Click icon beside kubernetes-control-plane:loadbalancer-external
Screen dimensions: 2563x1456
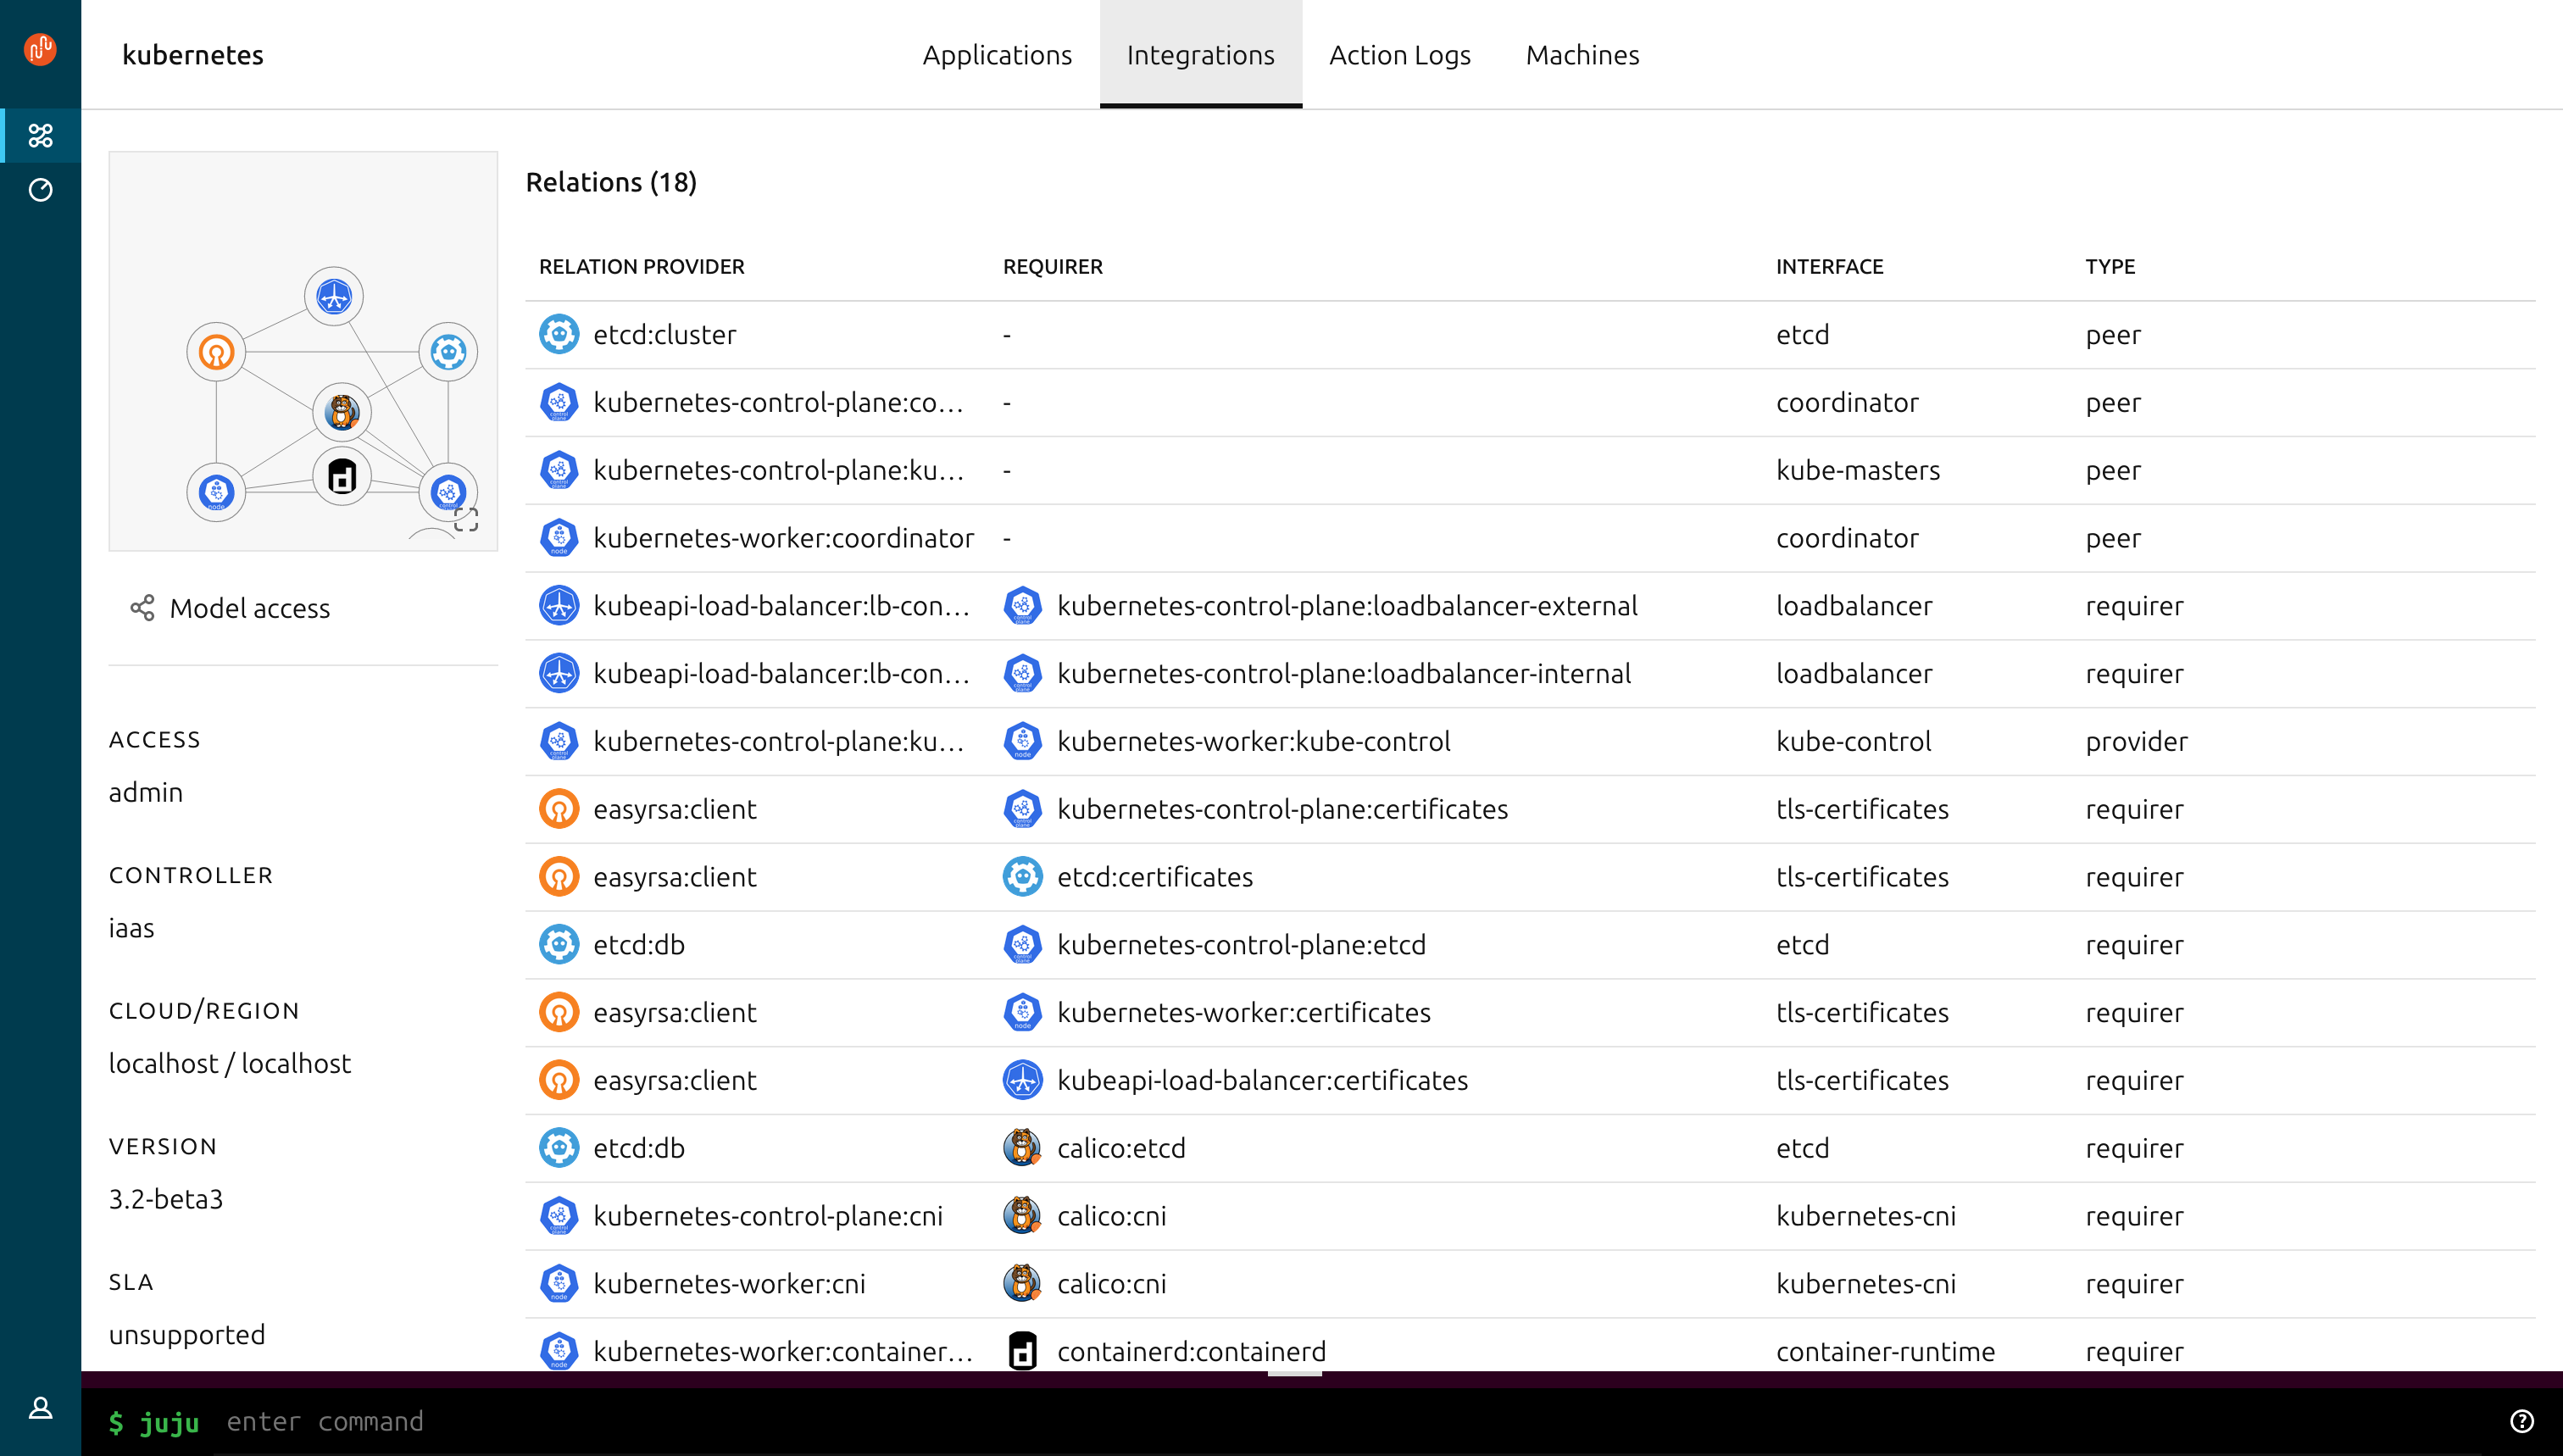tap(1022, 605)
